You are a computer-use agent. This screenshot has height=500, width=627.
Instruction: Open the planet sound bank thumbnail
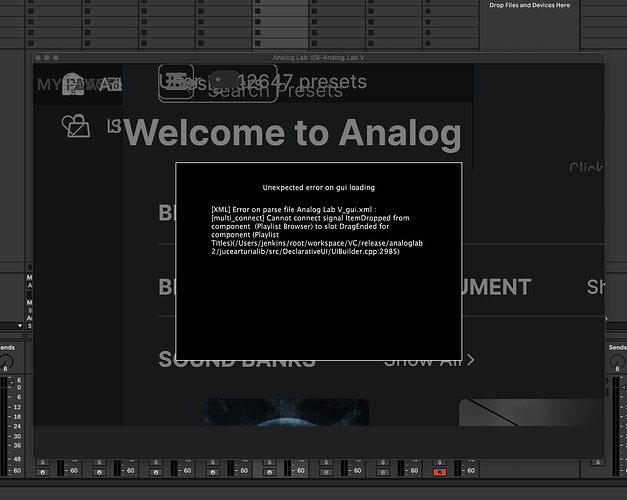(285, 412)
